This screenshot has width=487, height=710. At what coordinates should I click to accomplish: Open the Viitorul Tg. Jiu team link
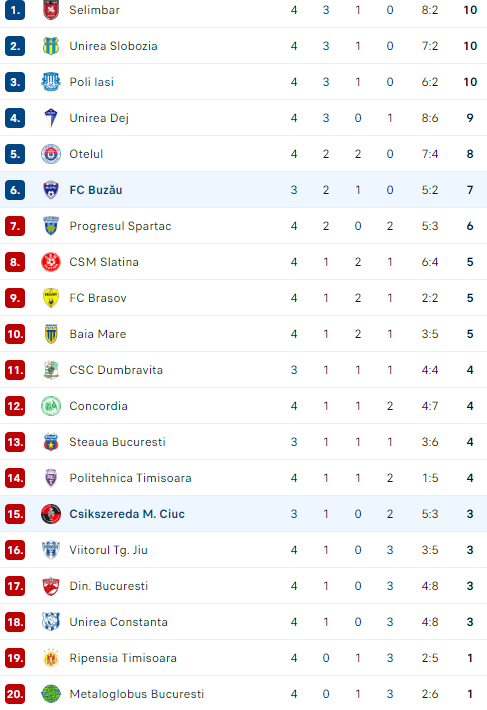pyautogui.click(x=108, y=550)
